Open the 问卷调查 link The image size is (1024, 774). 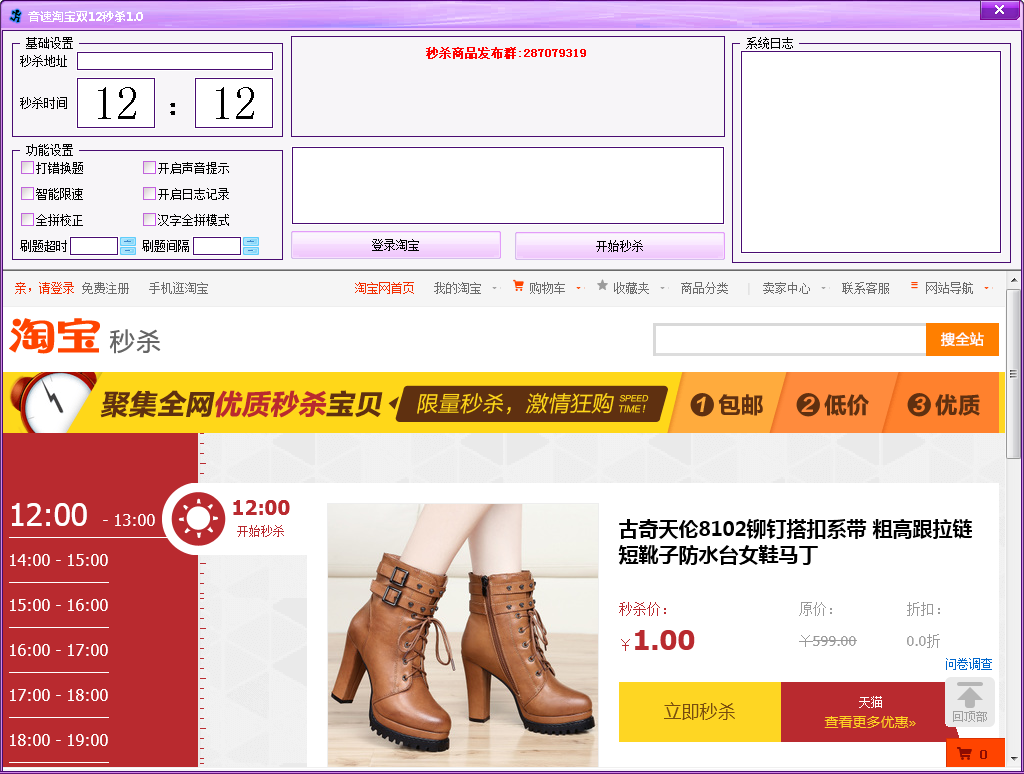968,664
